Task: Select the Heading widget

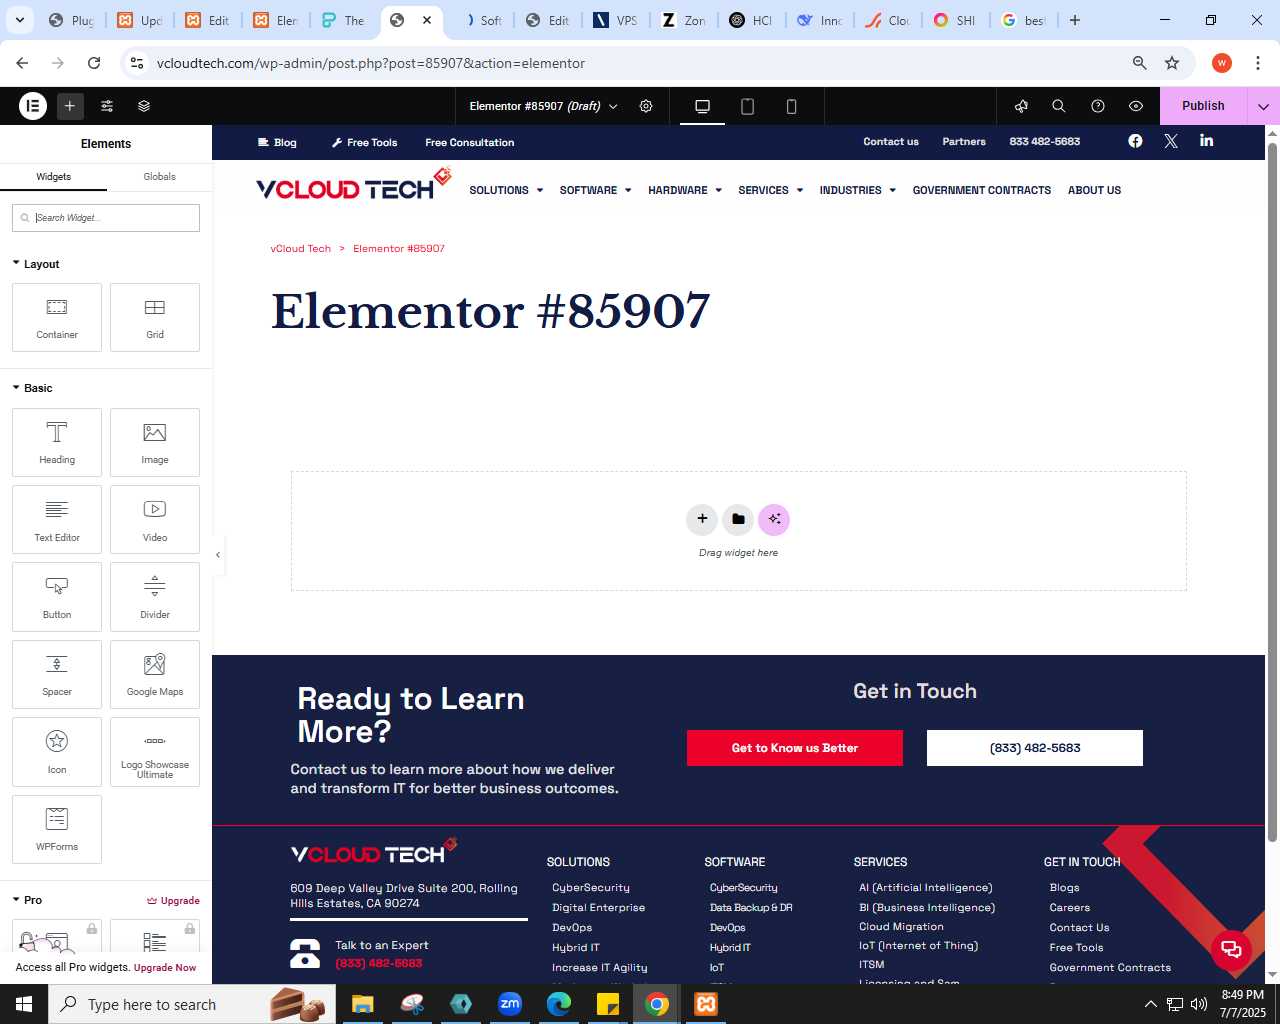Action: (x=57, y=442)
